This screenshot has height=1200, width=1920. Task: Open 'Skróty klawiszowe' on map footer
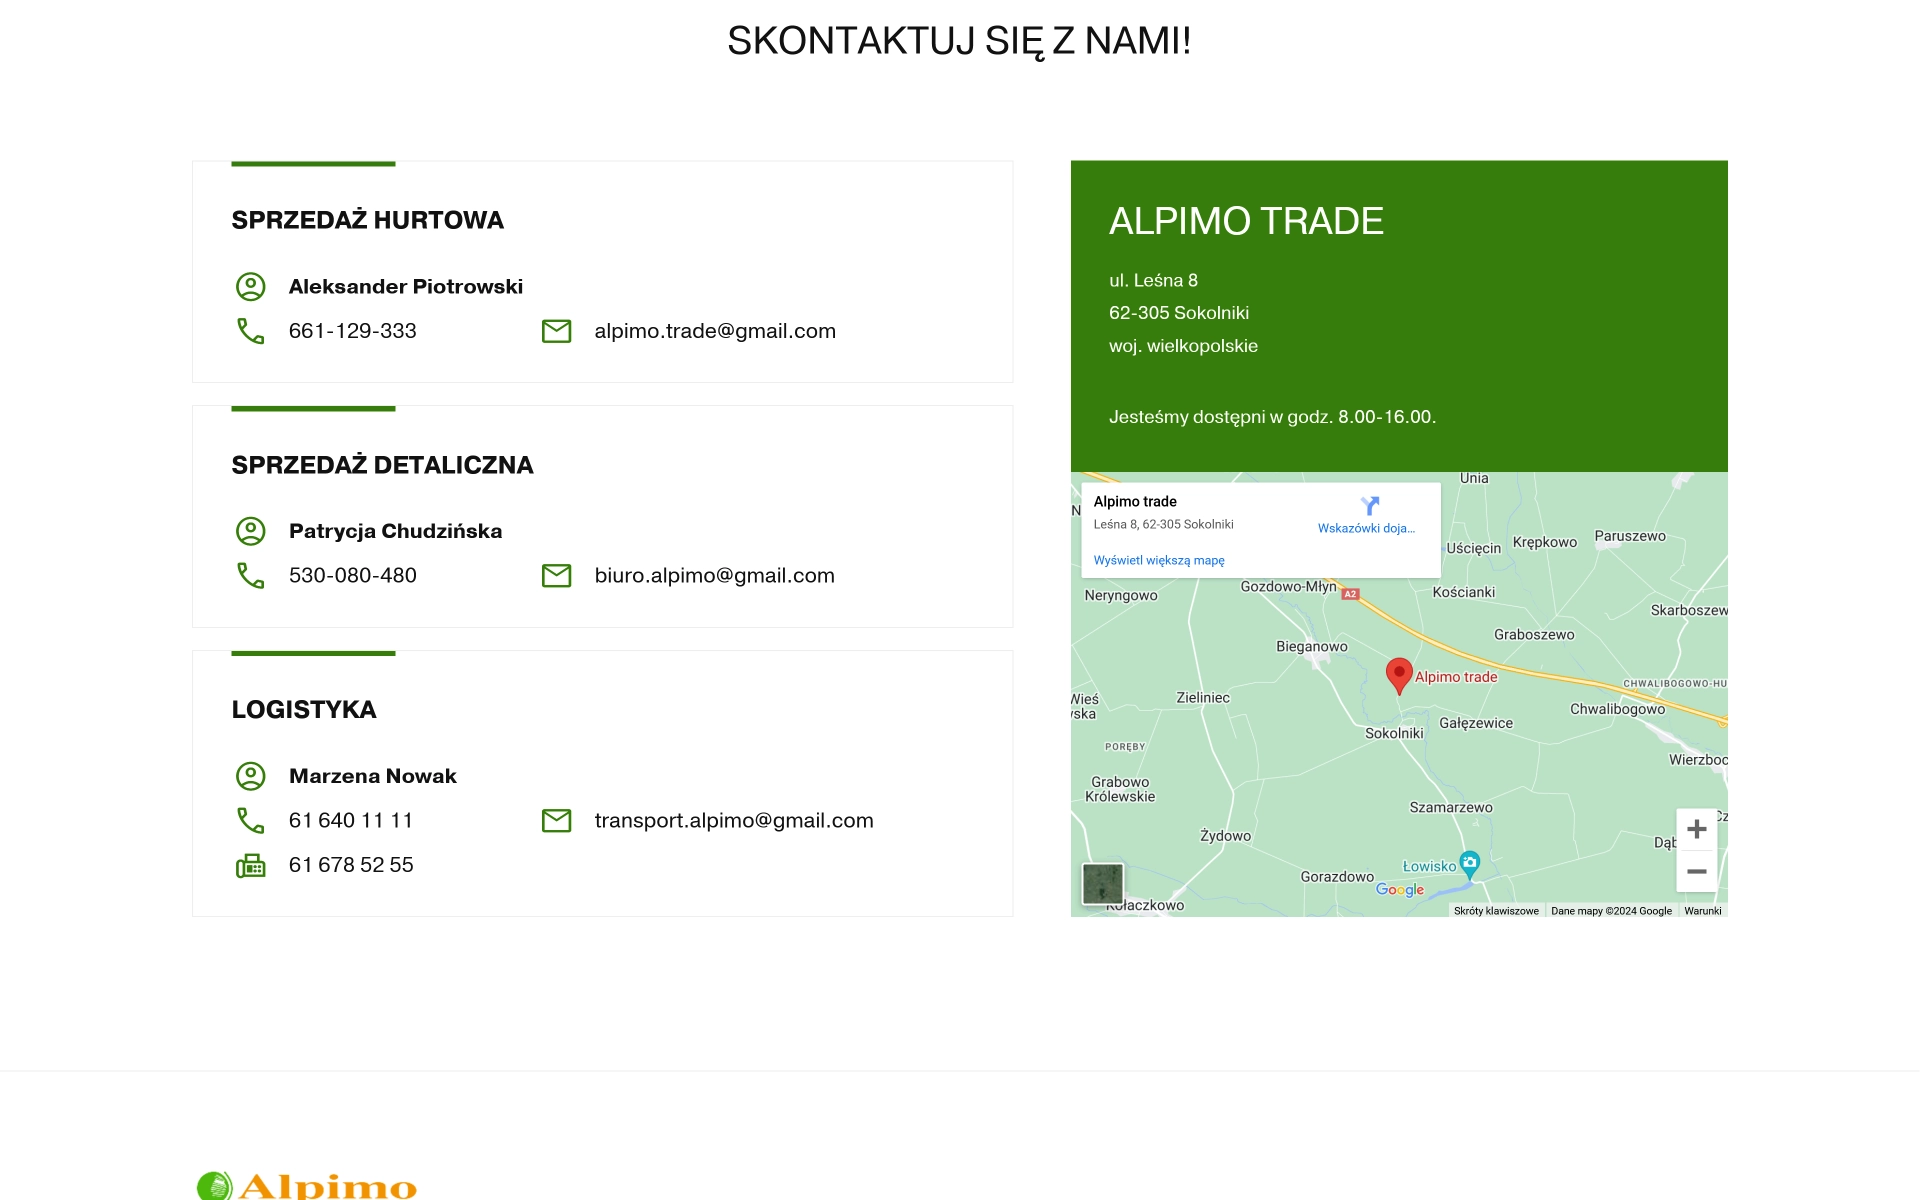coord(1496,911)
